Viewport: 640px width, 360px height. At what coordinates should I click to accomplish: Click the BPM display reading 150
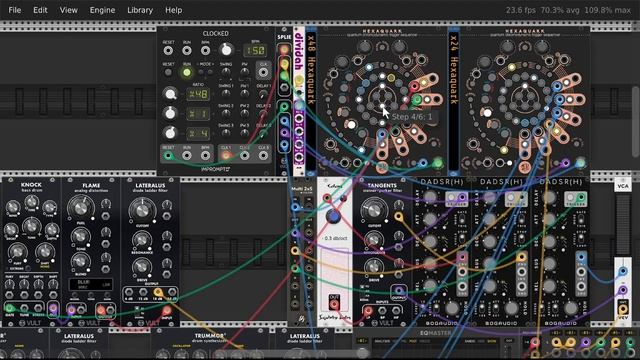(x=255, y=51)
